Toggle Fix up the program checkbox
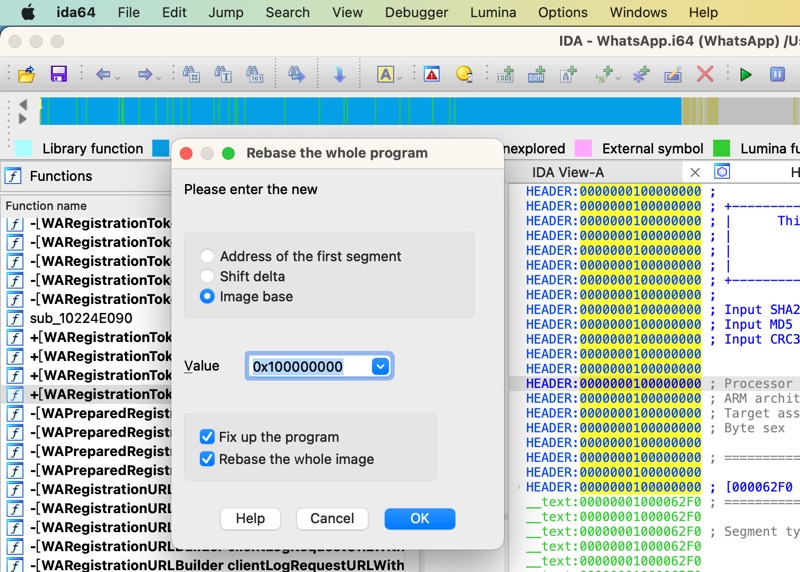This screenshot has width=800, height=572. click(207, 437)
